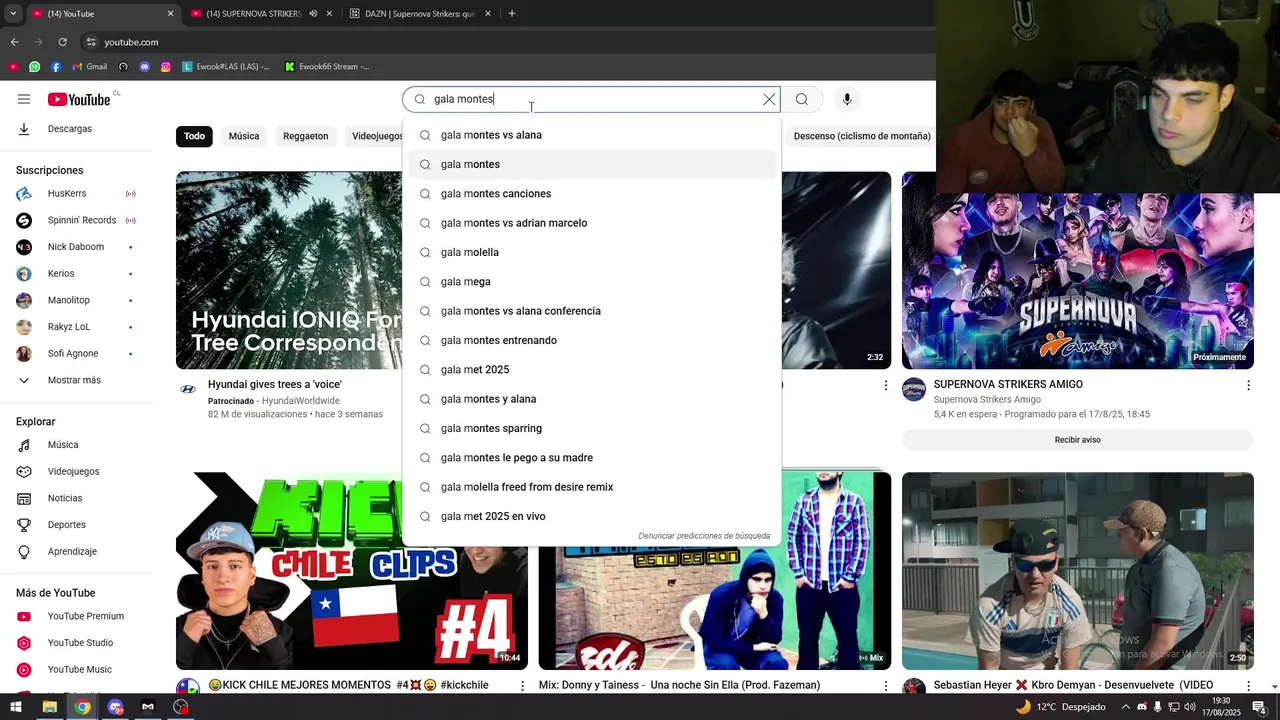The height and width of the screenshot is (720, 1280).
Task: Submit search with the magnifier button
Action: pyautogui.click(x=802, y=99)
